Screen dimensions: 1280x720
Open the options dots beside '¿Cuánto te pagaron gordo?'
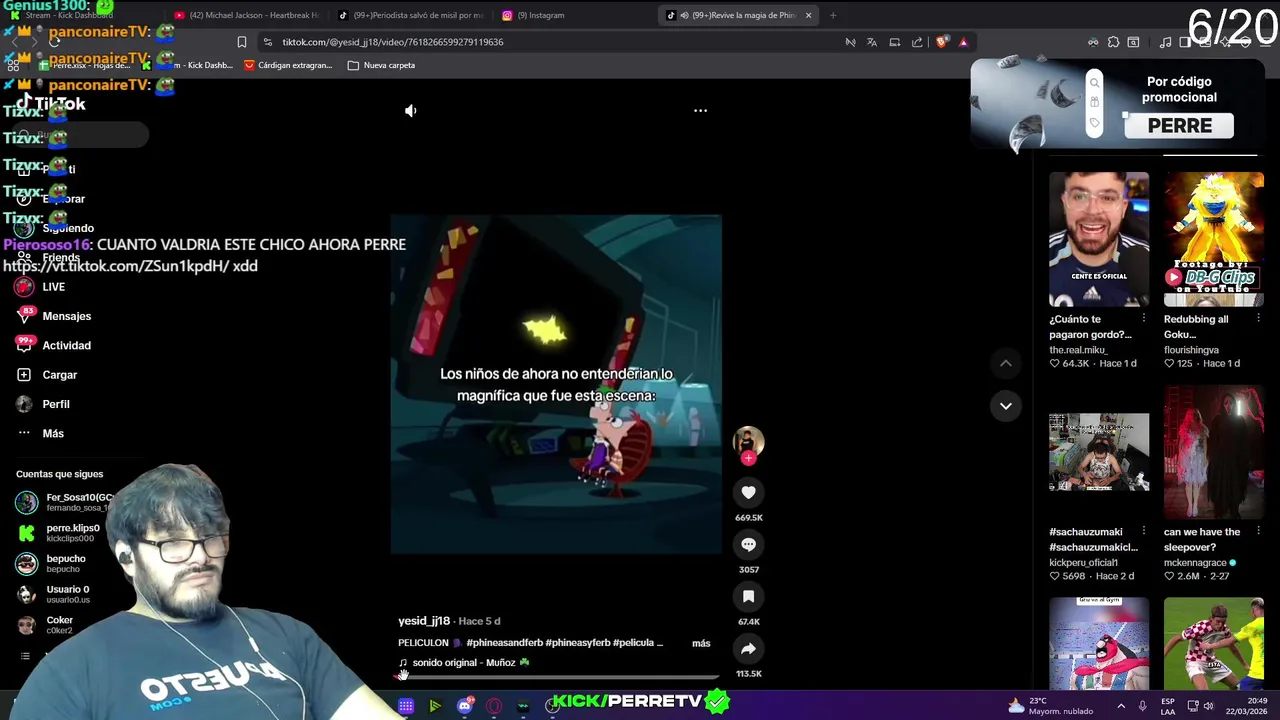tap(1144, 319)
